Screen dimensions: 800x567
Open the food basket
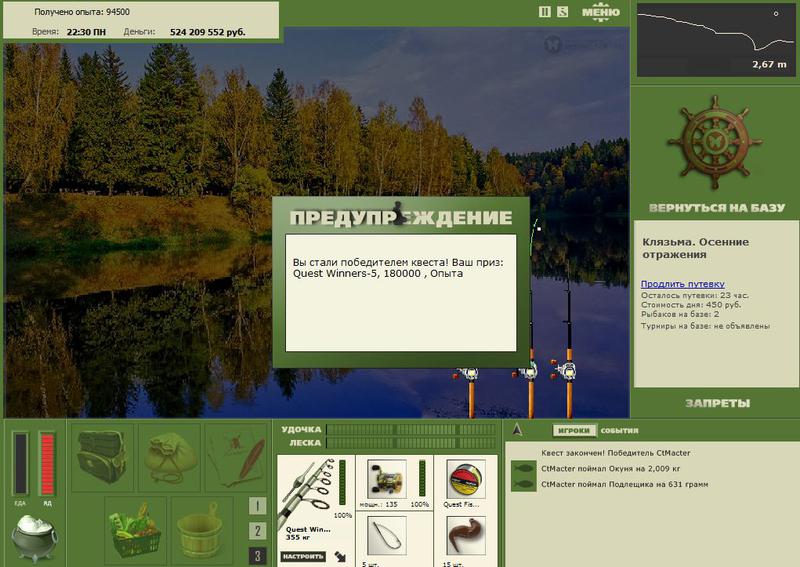tap(135, 529)
